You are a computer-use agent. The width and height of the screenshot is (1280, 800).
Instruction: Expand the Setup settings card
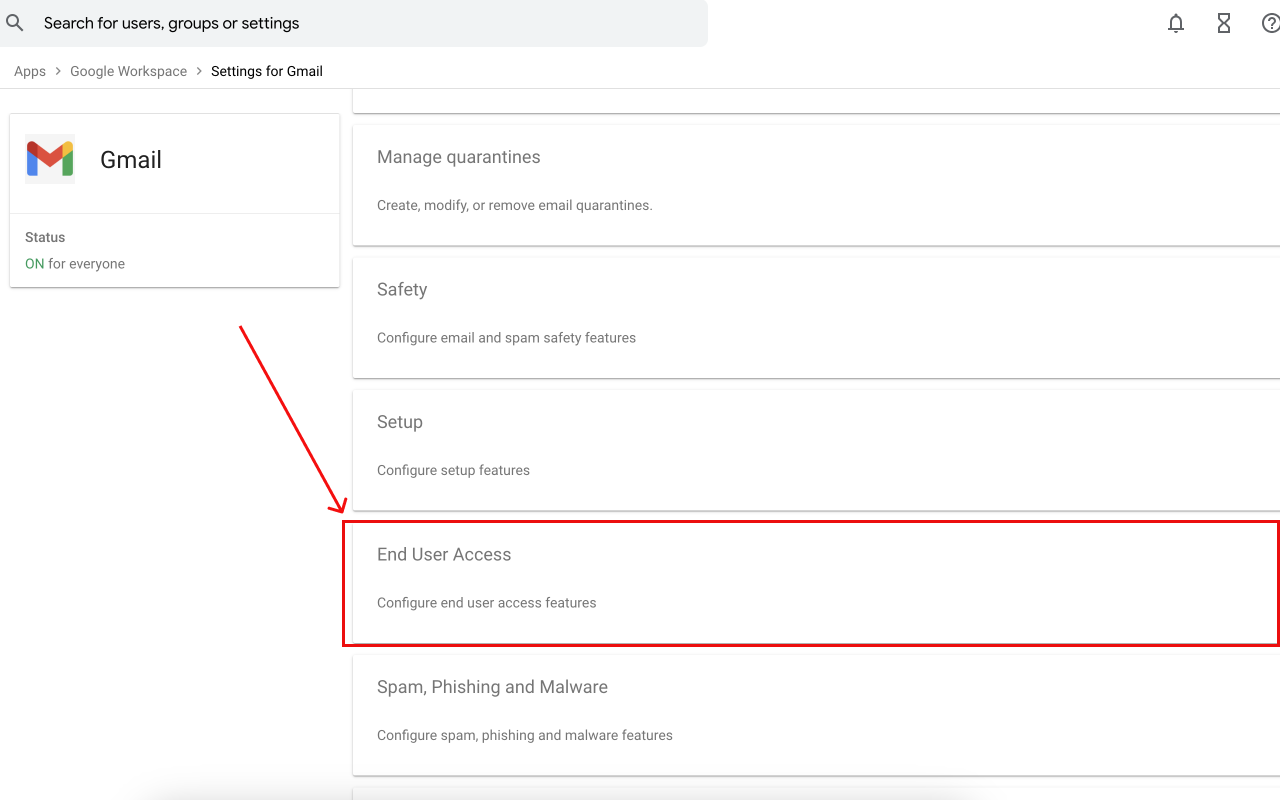coord(816,450)
